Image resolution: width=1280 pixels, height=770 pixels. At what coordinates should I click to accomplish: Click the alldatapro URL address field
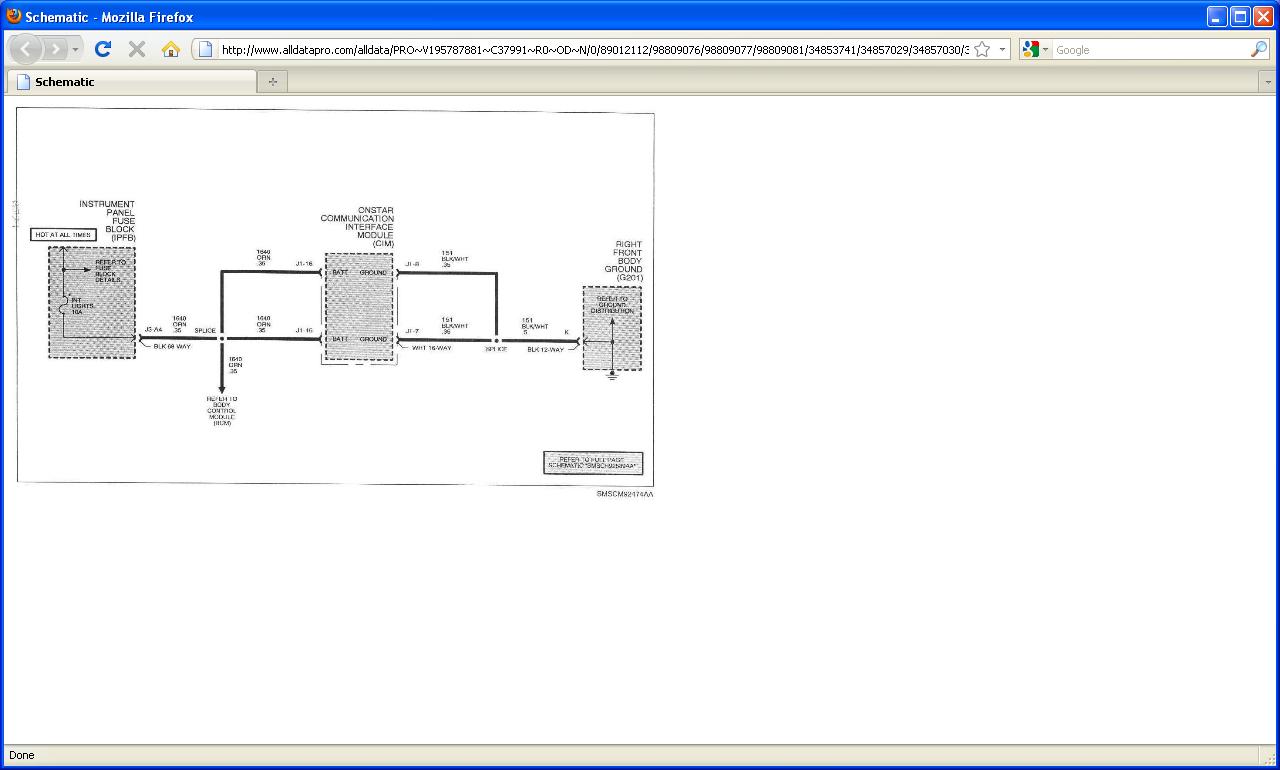point(594,49)
